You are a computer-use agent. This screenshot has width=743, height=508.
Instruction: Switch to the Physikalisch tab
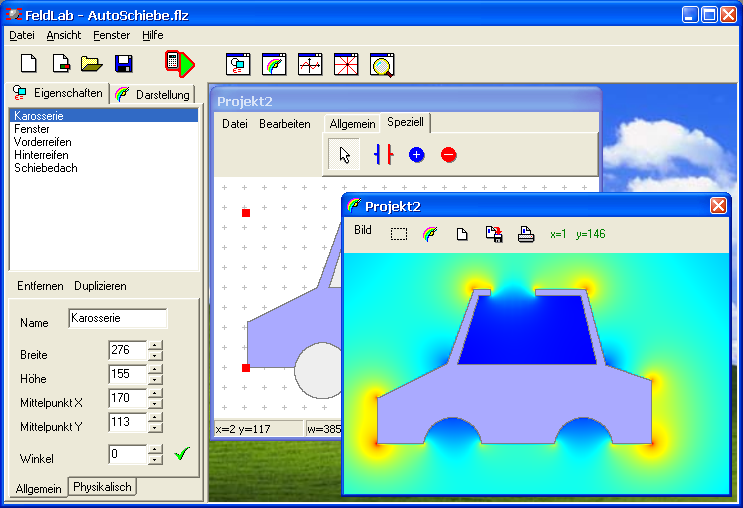(102, 487)
